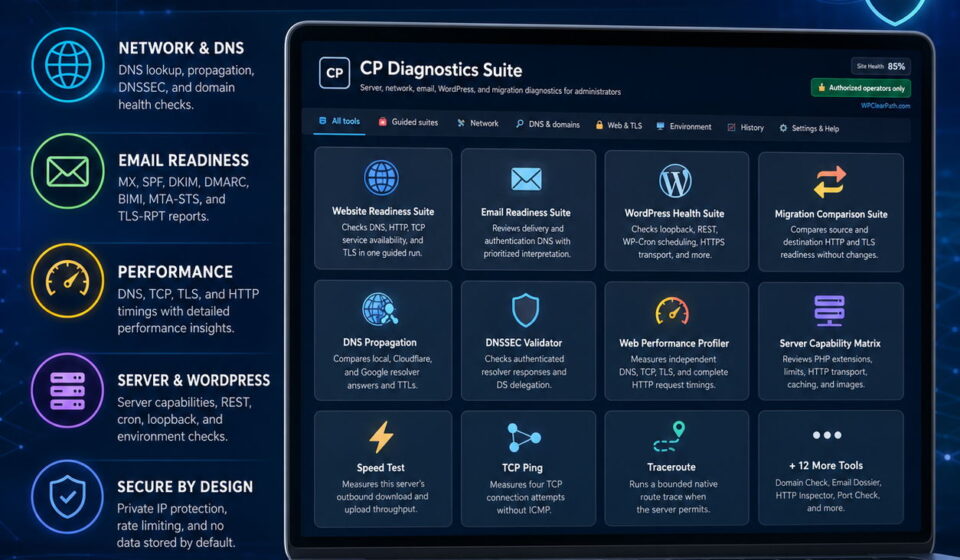Click the Secure by Design shield check icon
Image resolution: width=960 pixels, height=560 pixels.
point(68,496)
